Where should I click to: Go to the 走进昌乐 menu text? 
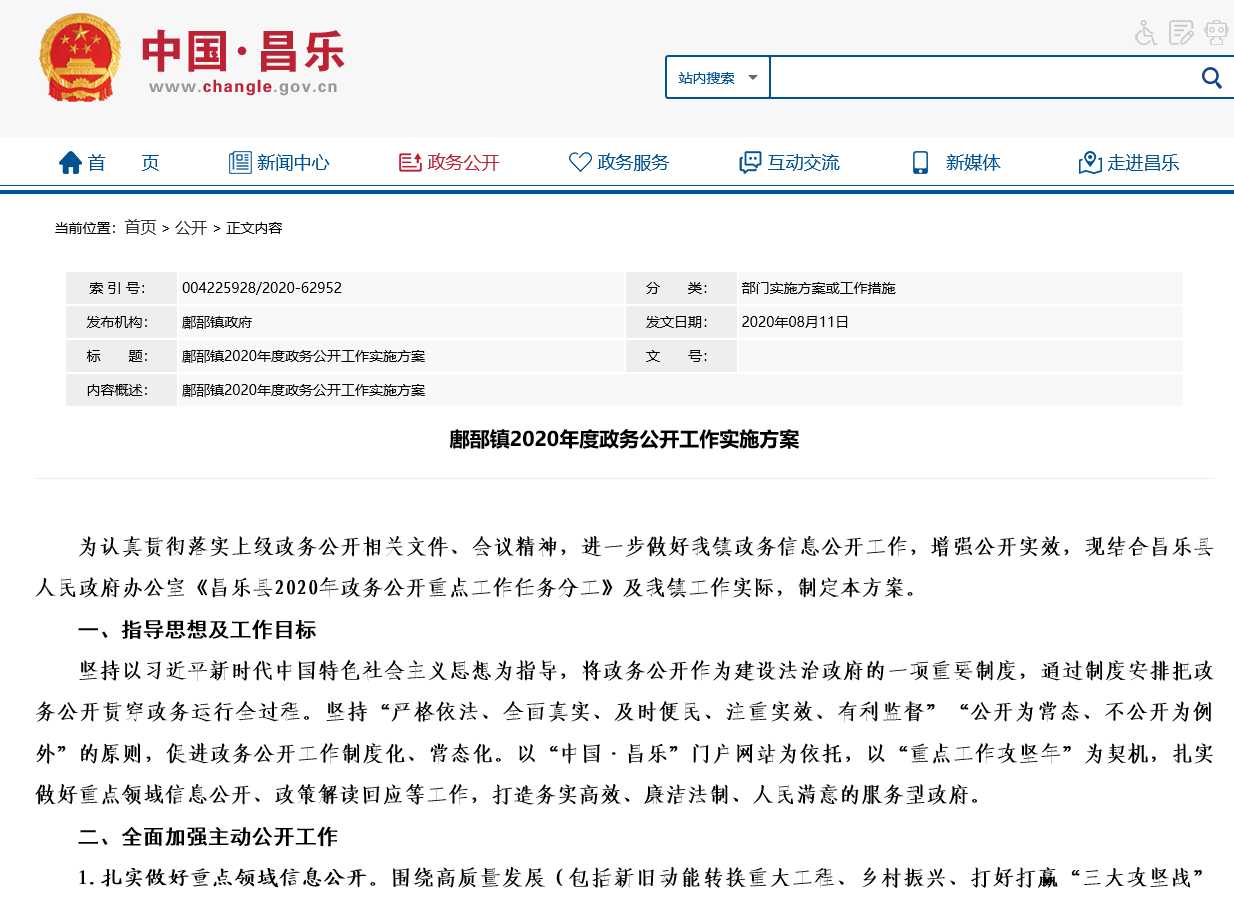[1143, 163]
